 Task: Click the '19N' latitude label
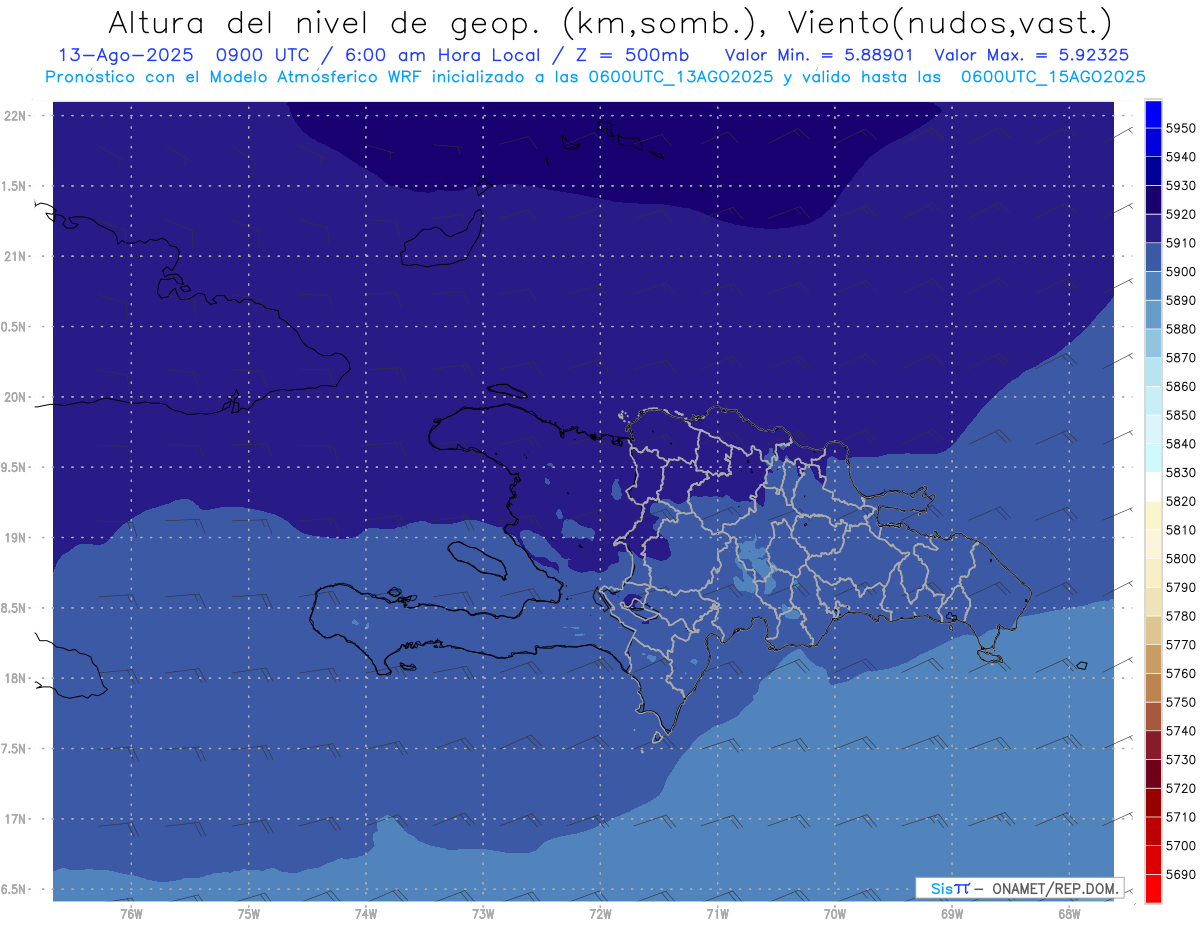pos(16,538)
